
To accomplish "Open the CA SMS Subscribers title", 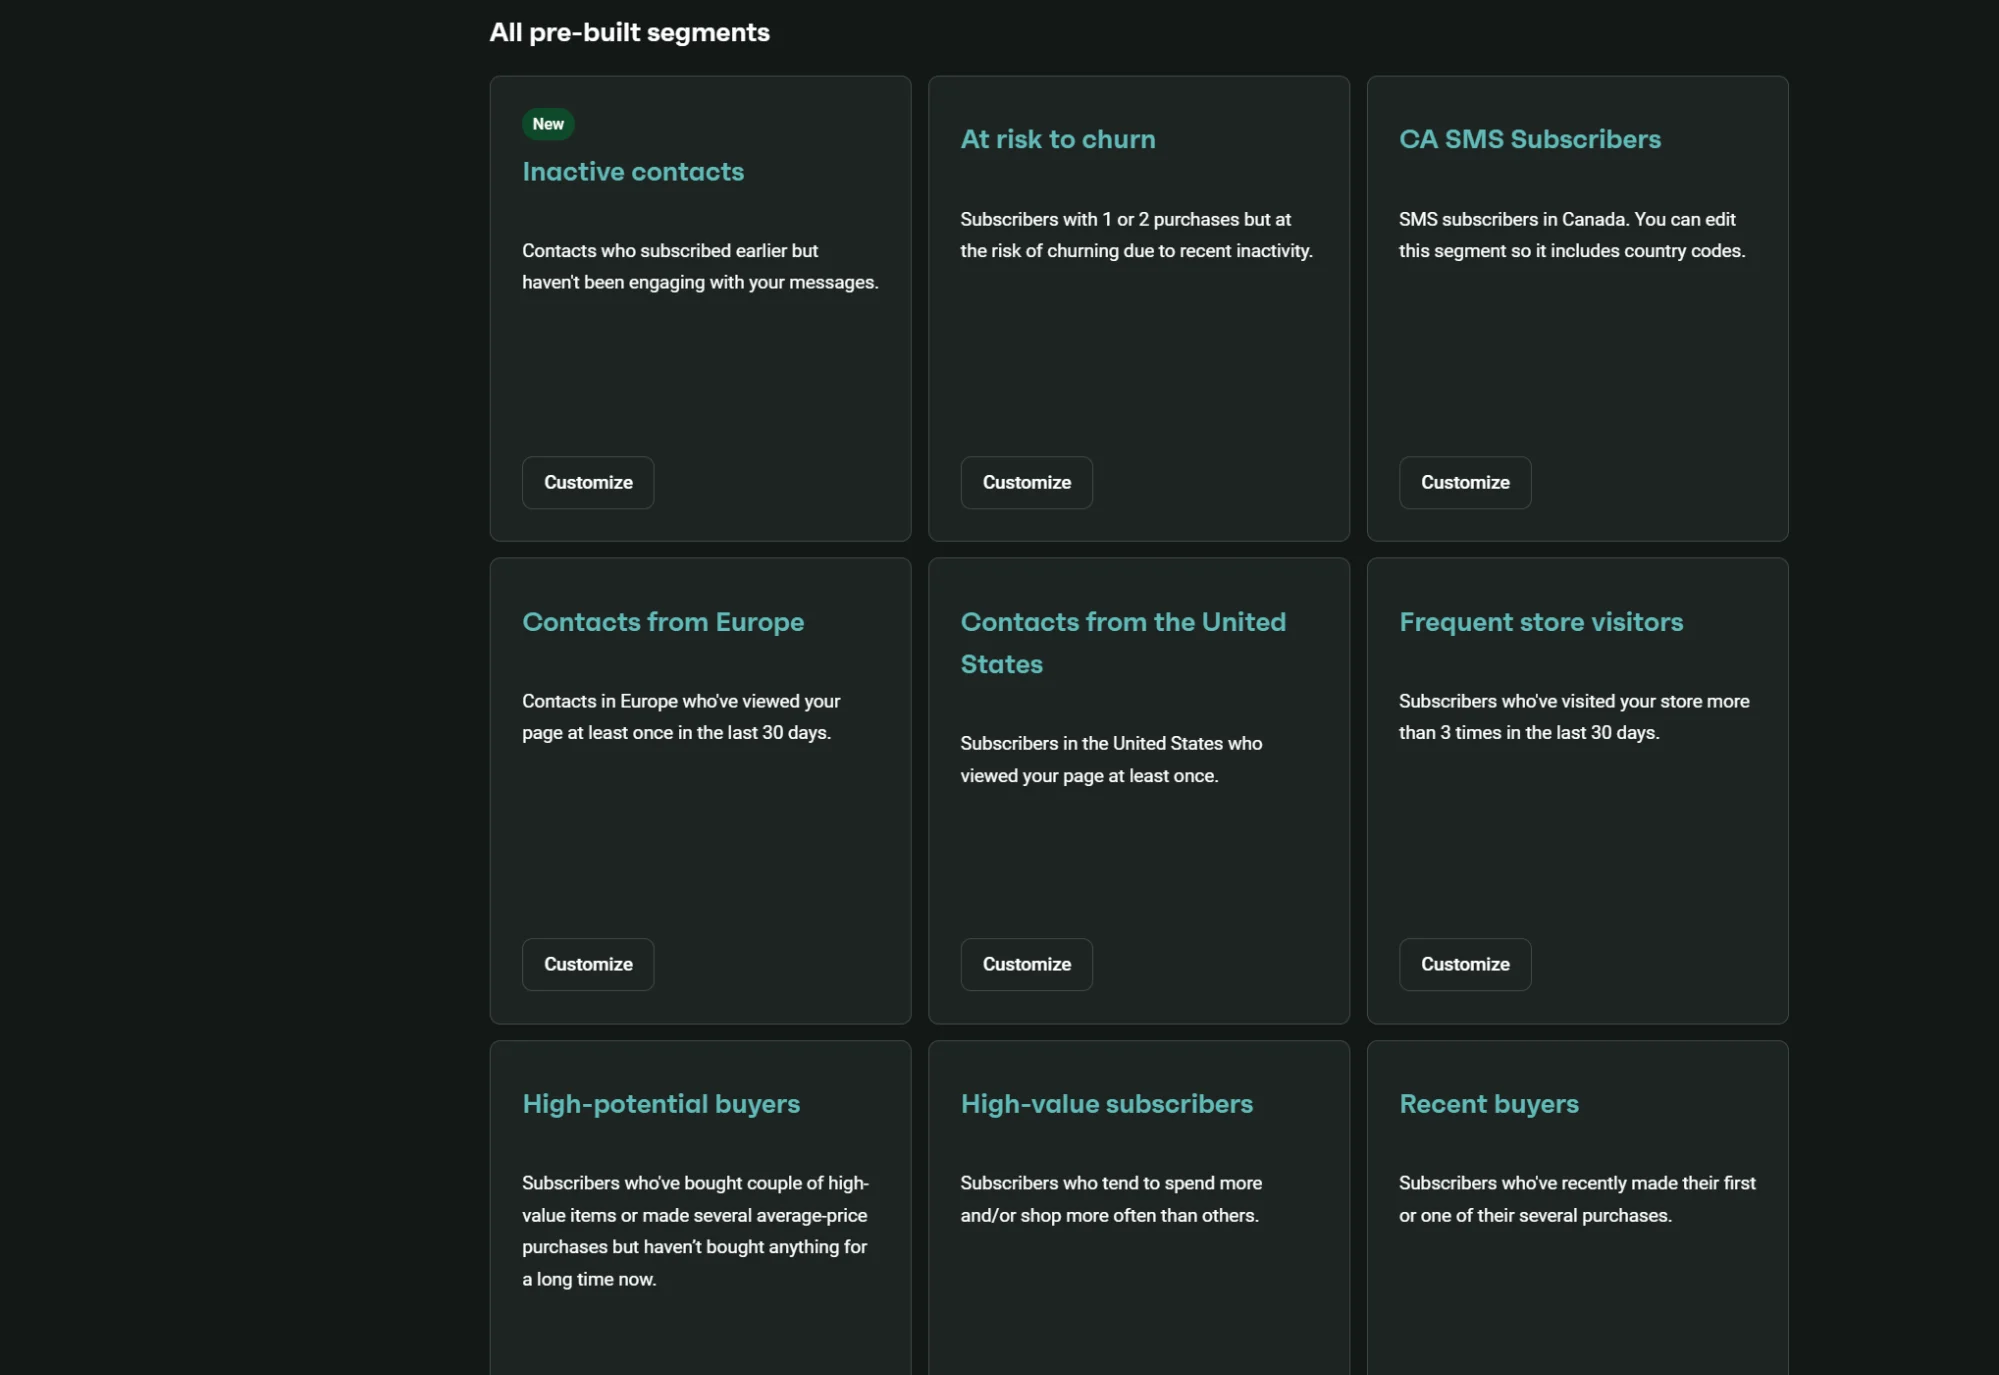I will pos(1530,139).
